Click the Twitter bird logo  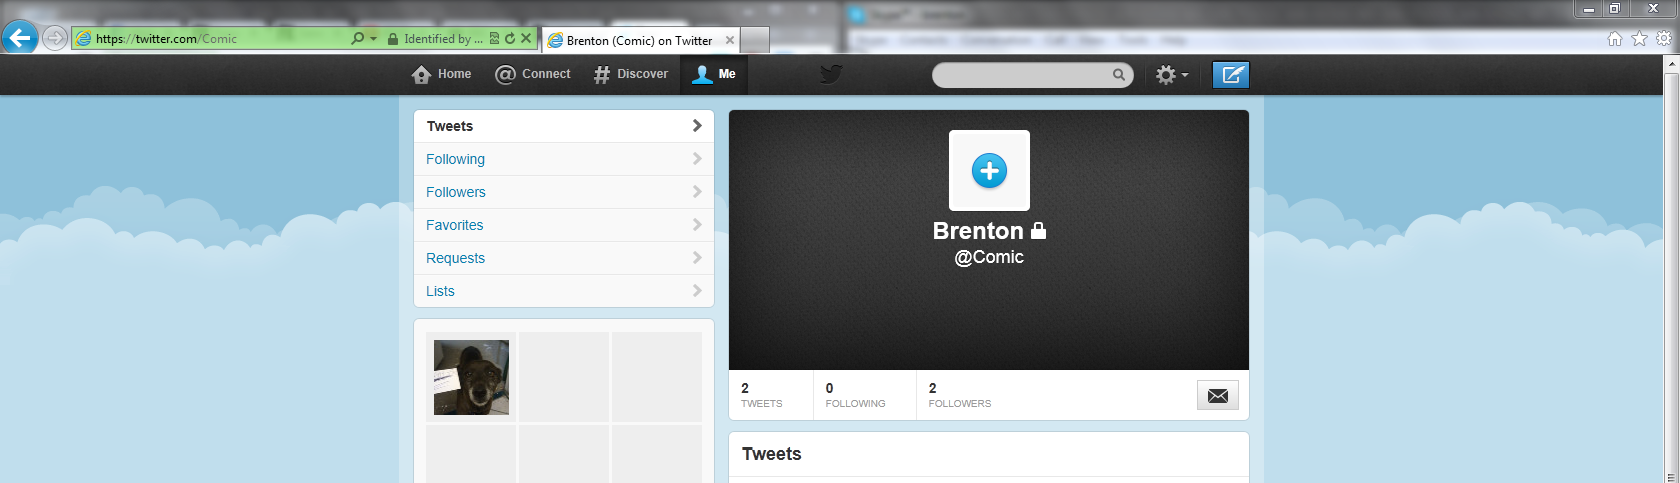[831, 74]
